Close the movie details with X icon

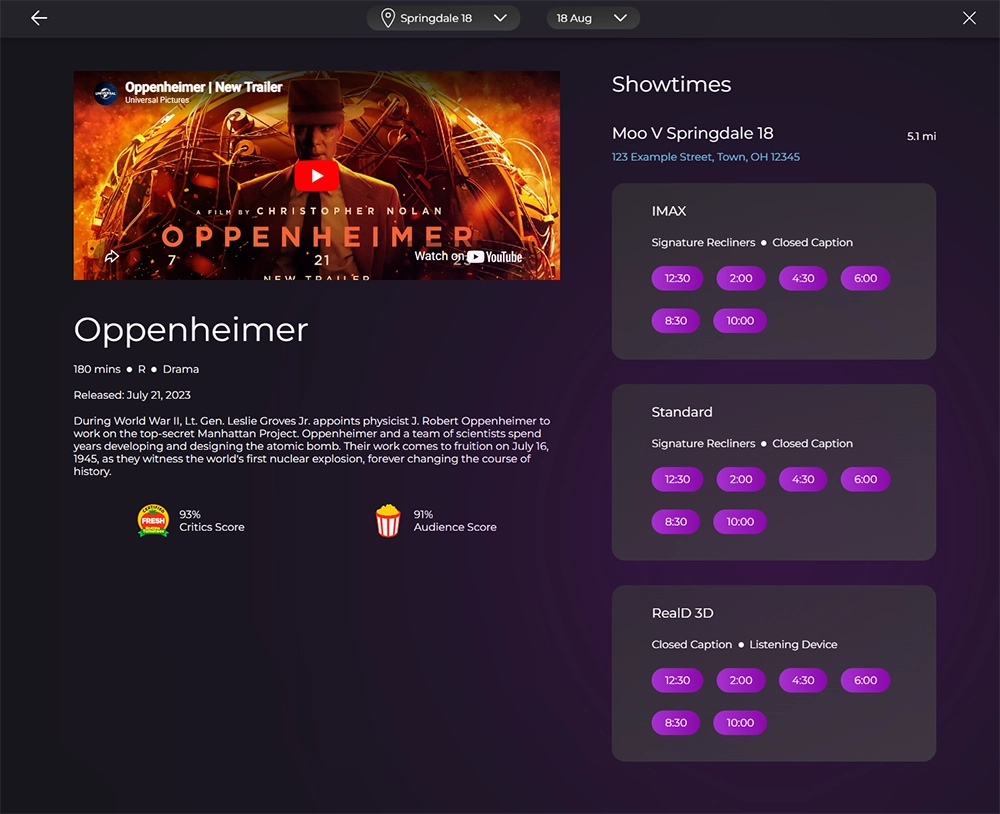(969, 18)
